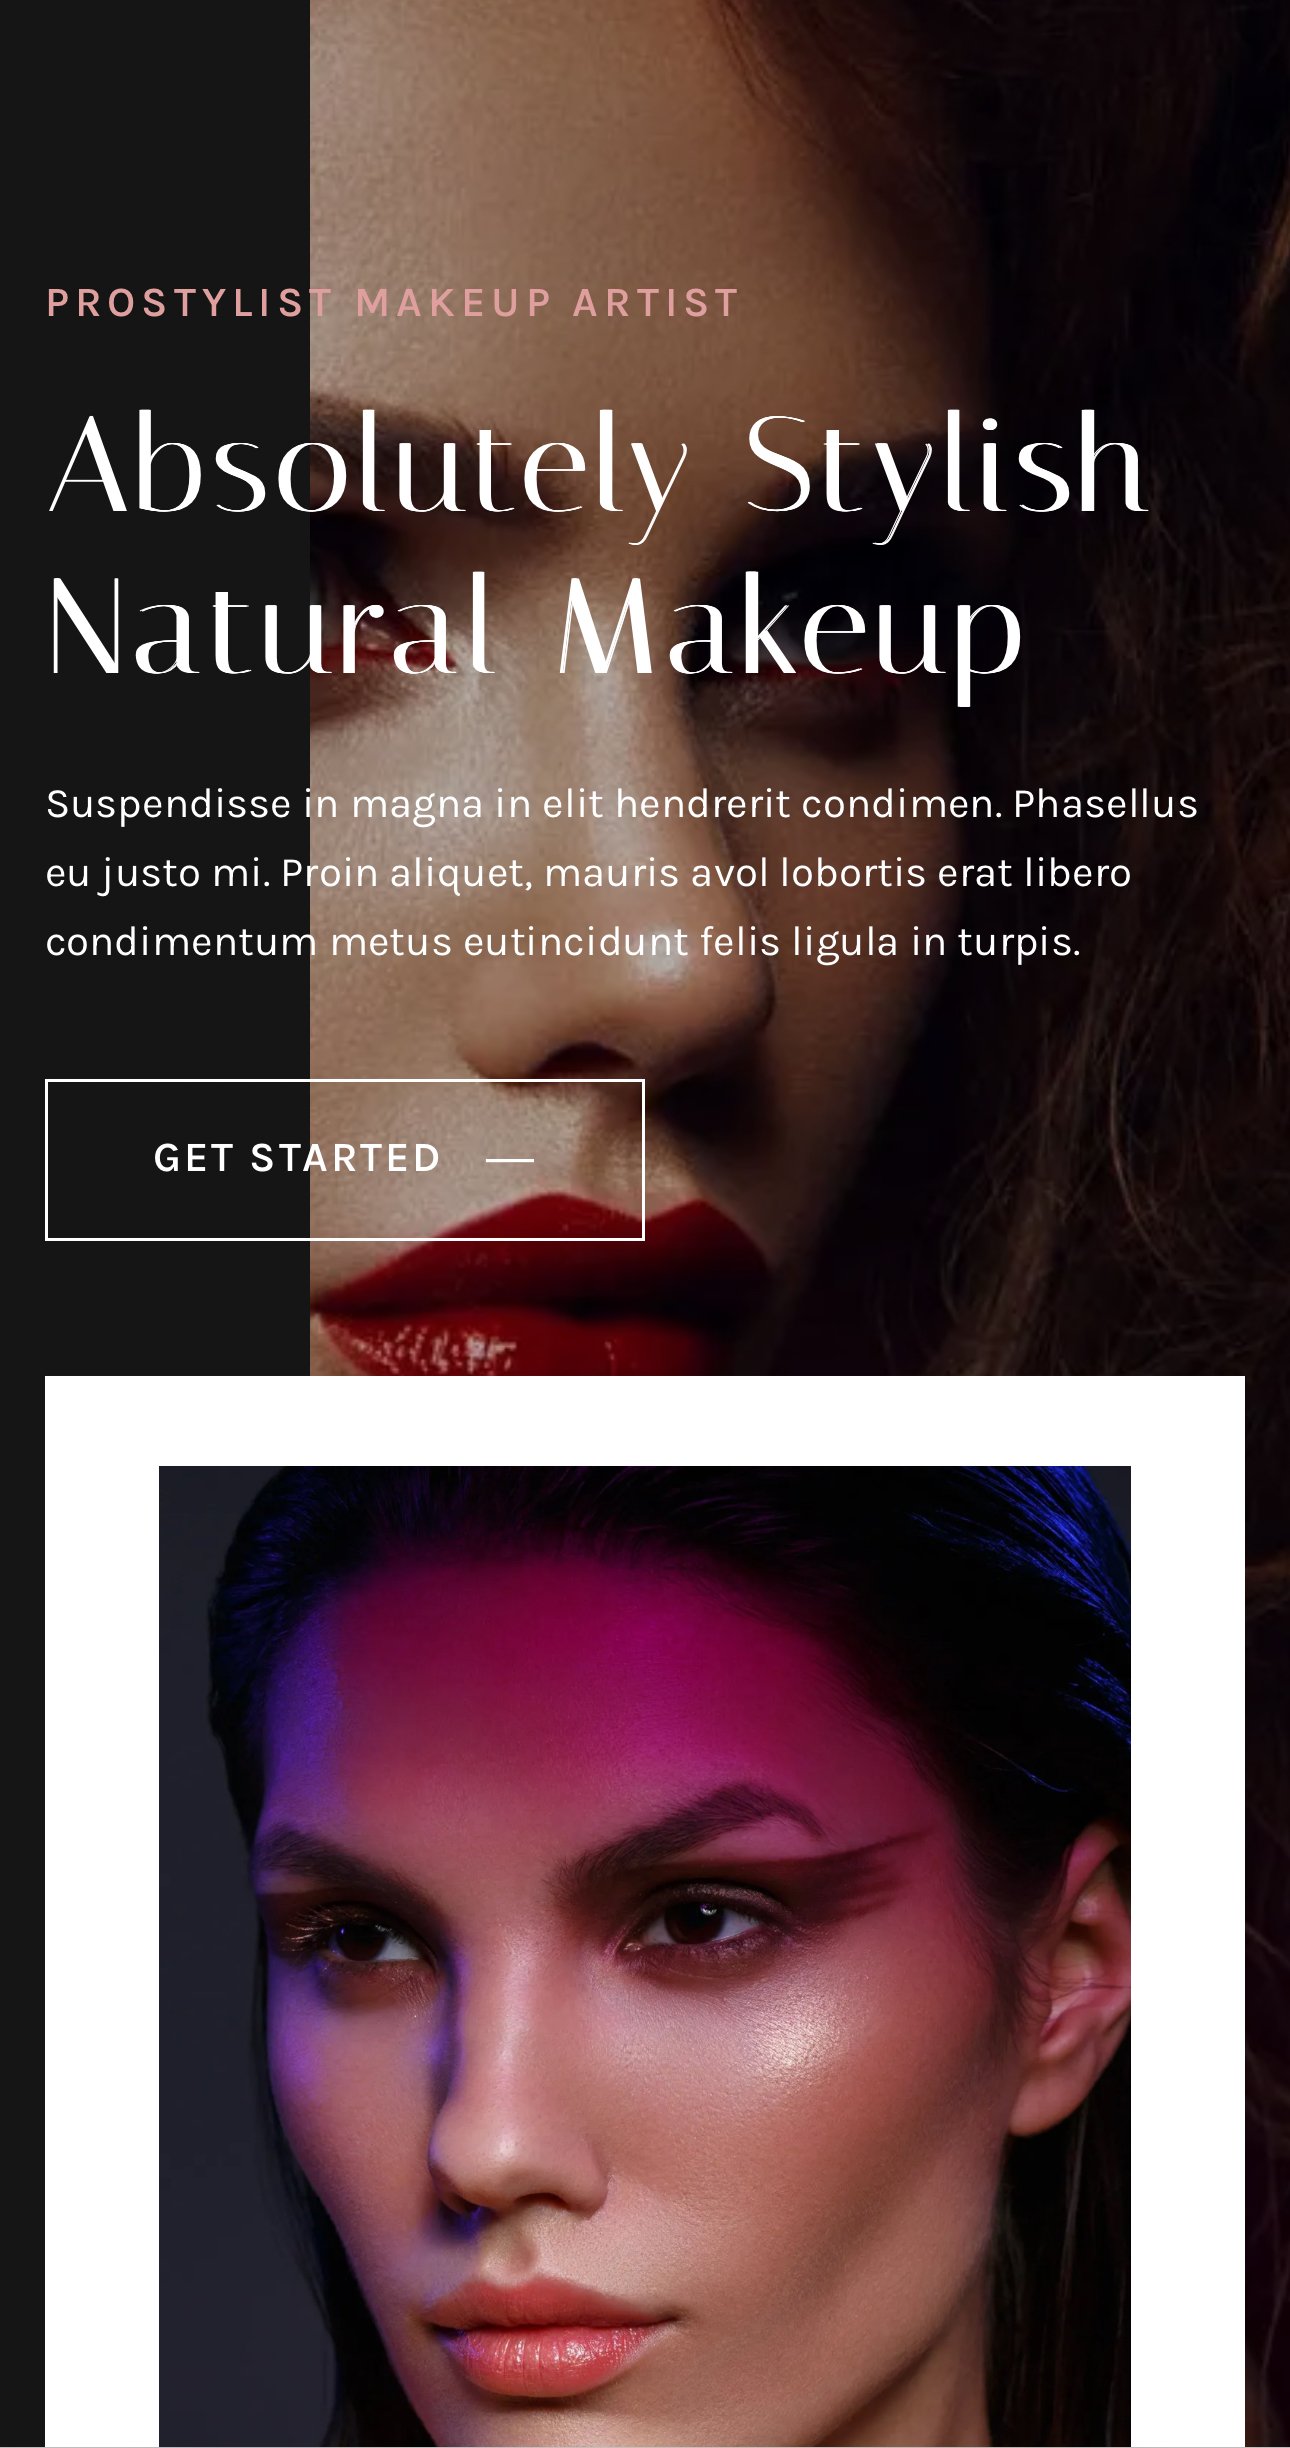
Task: Click the white frame above the portrait
Action: pos(645,1420)
